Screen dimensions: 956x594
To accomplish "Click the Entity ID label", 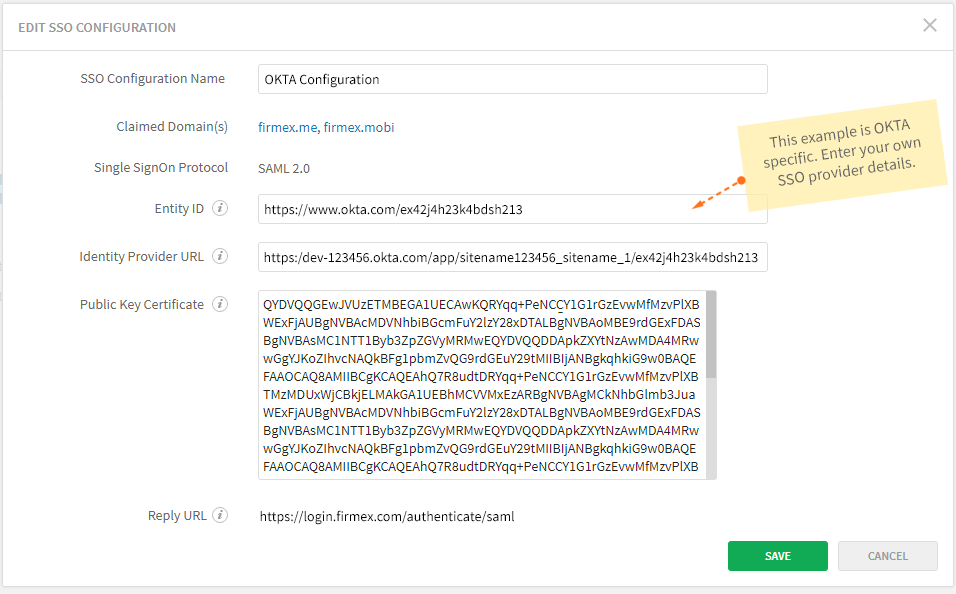I will click(x=179, y=209).
